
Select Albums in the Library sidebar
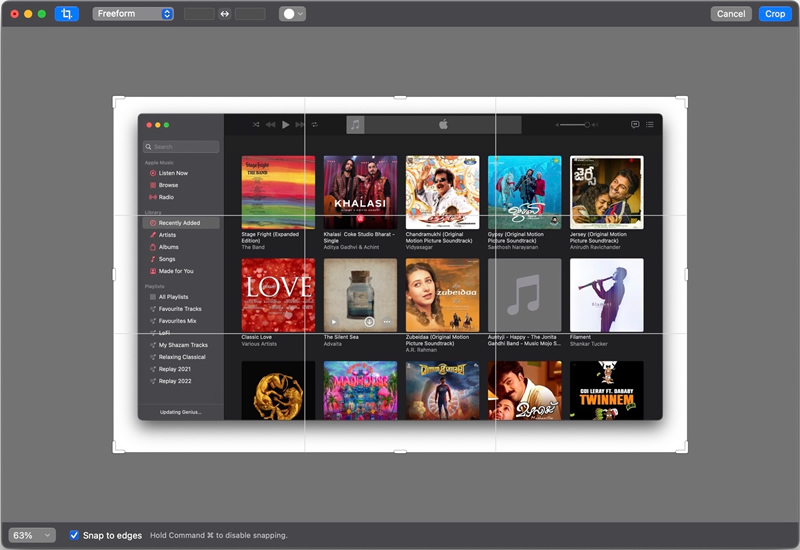(x=168, y=247)
